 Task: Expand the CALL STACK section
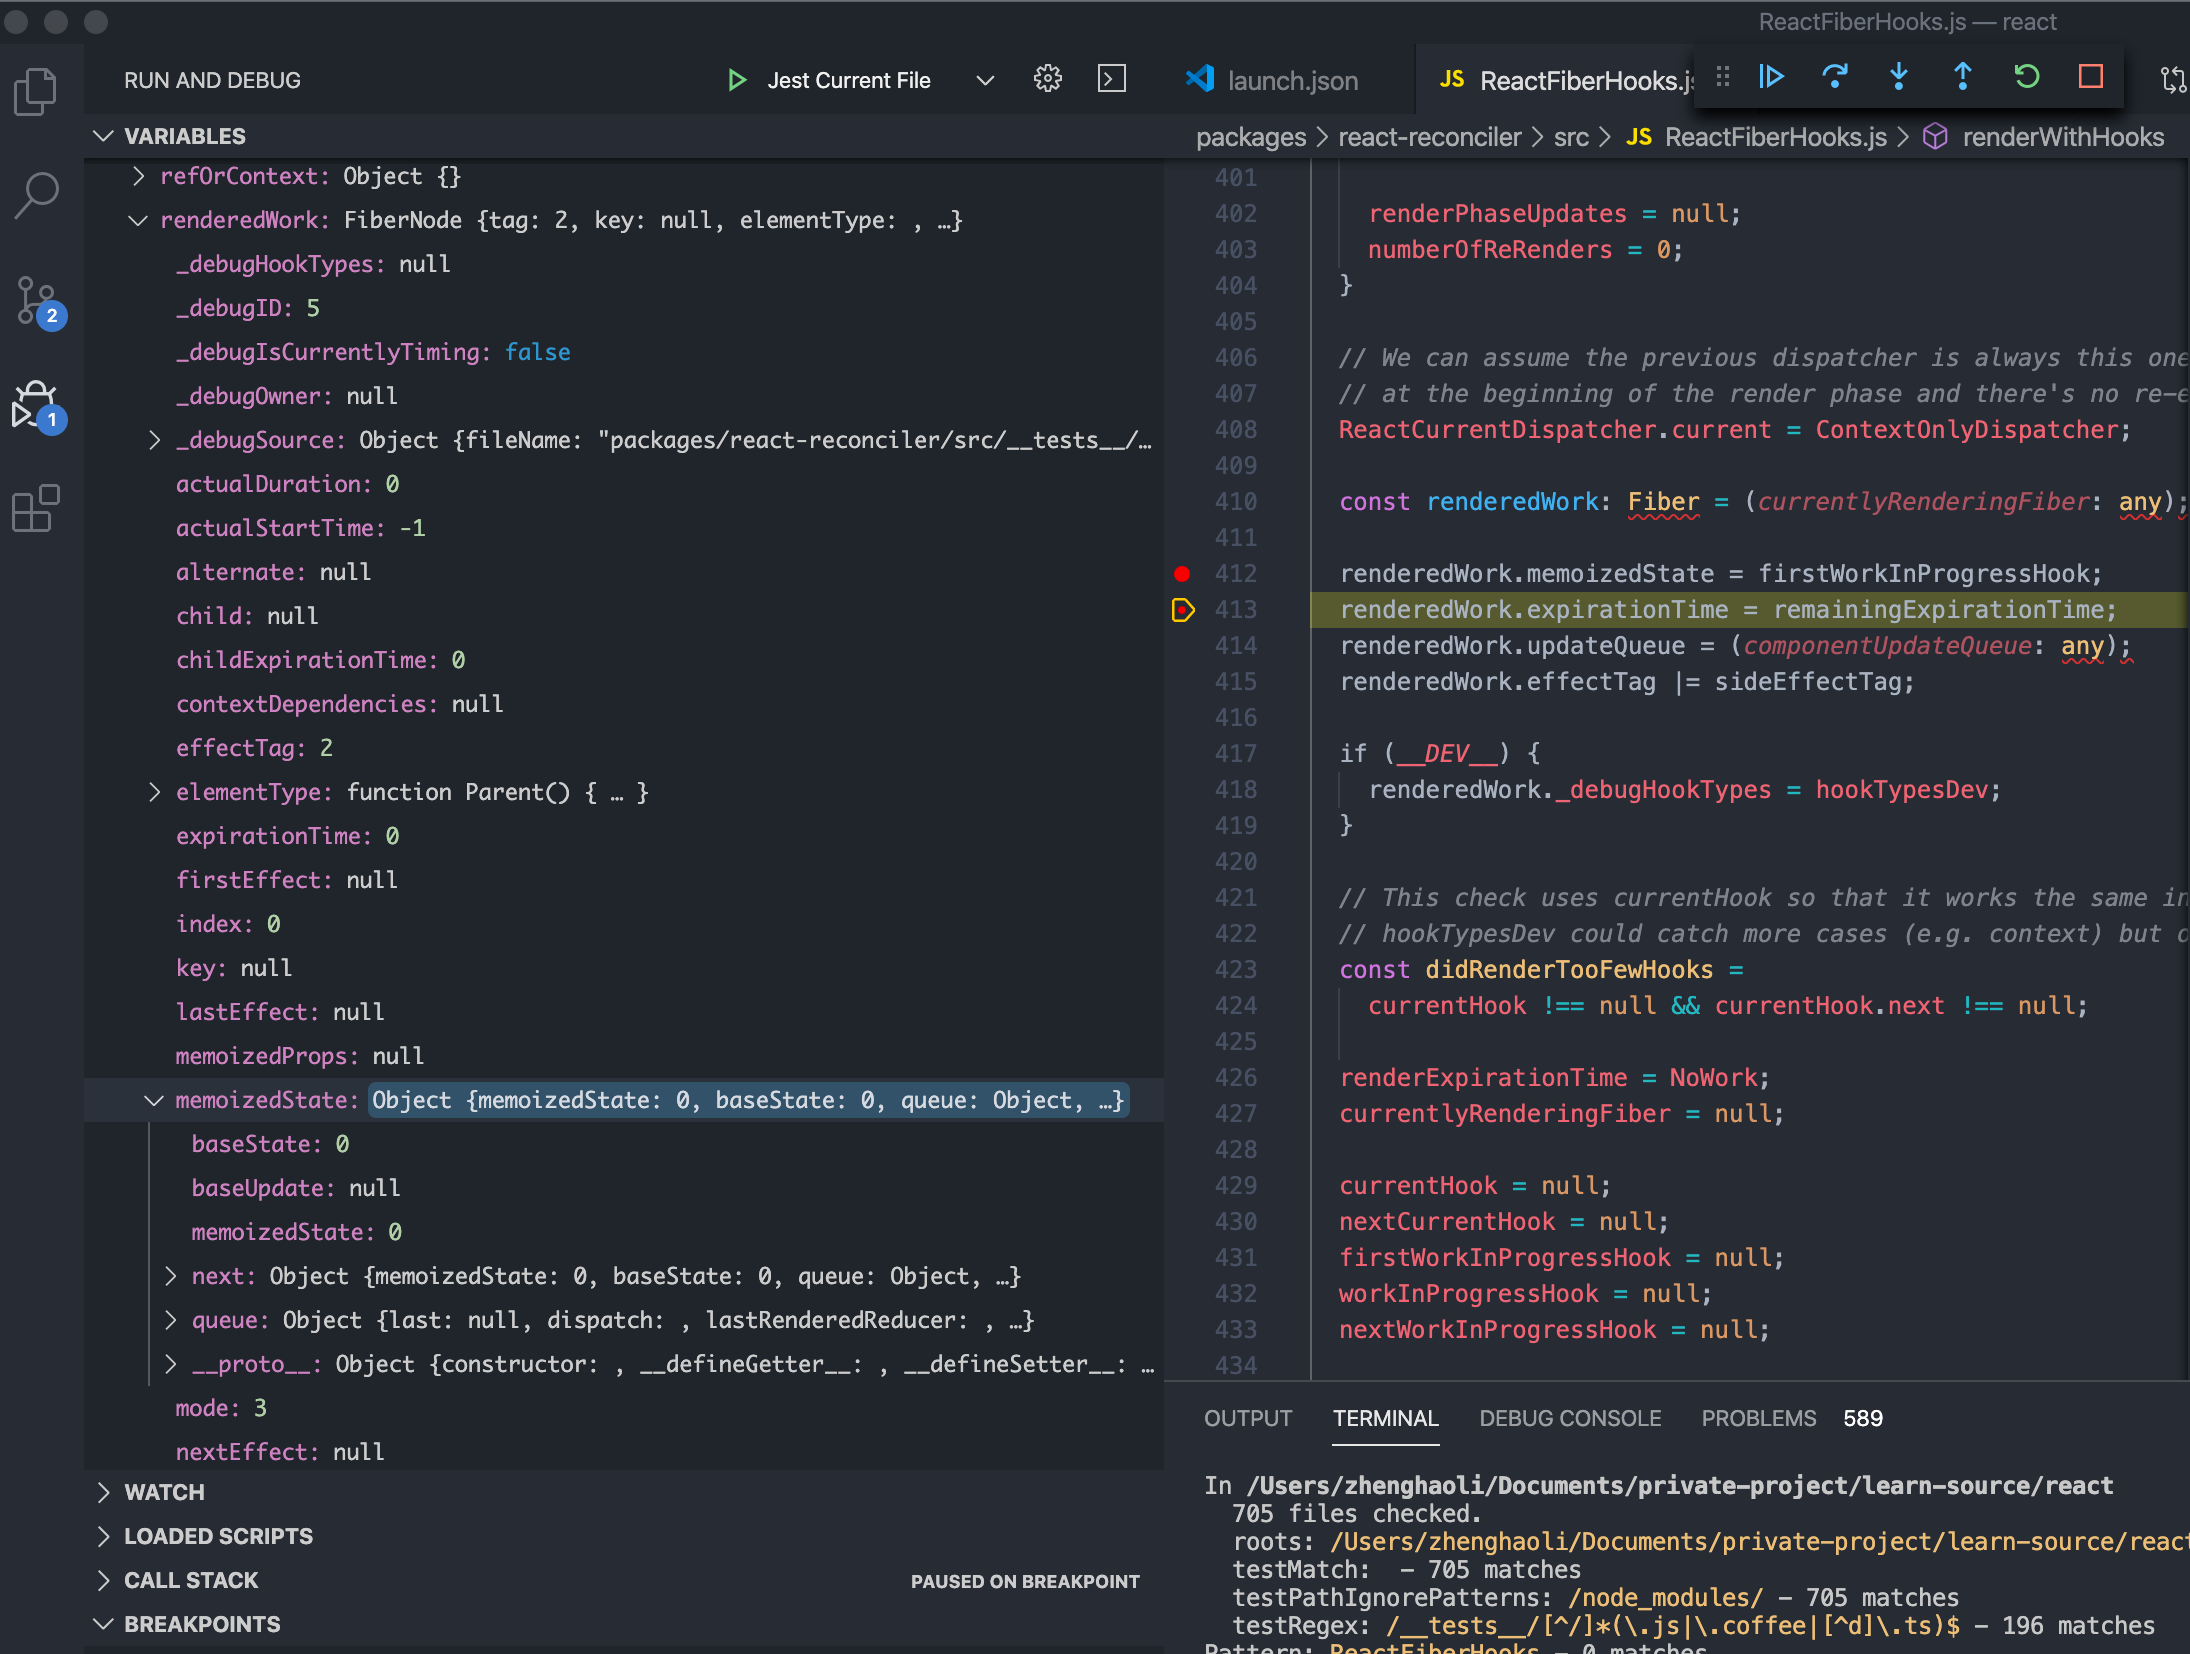pos(190,1580)
